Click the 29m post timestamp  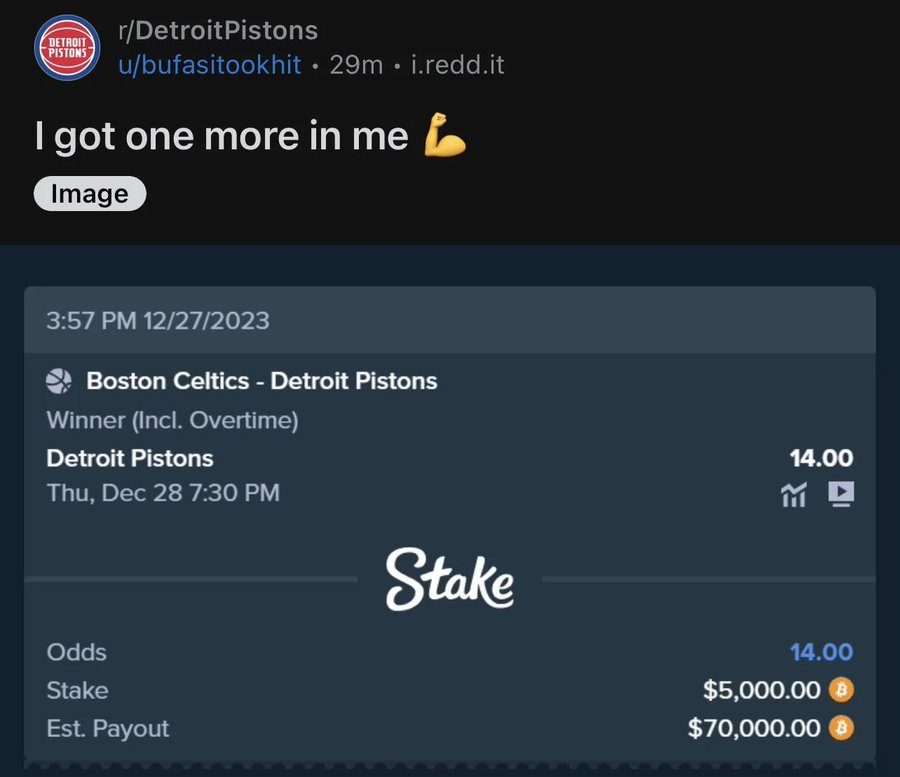[x=356, y=65]
